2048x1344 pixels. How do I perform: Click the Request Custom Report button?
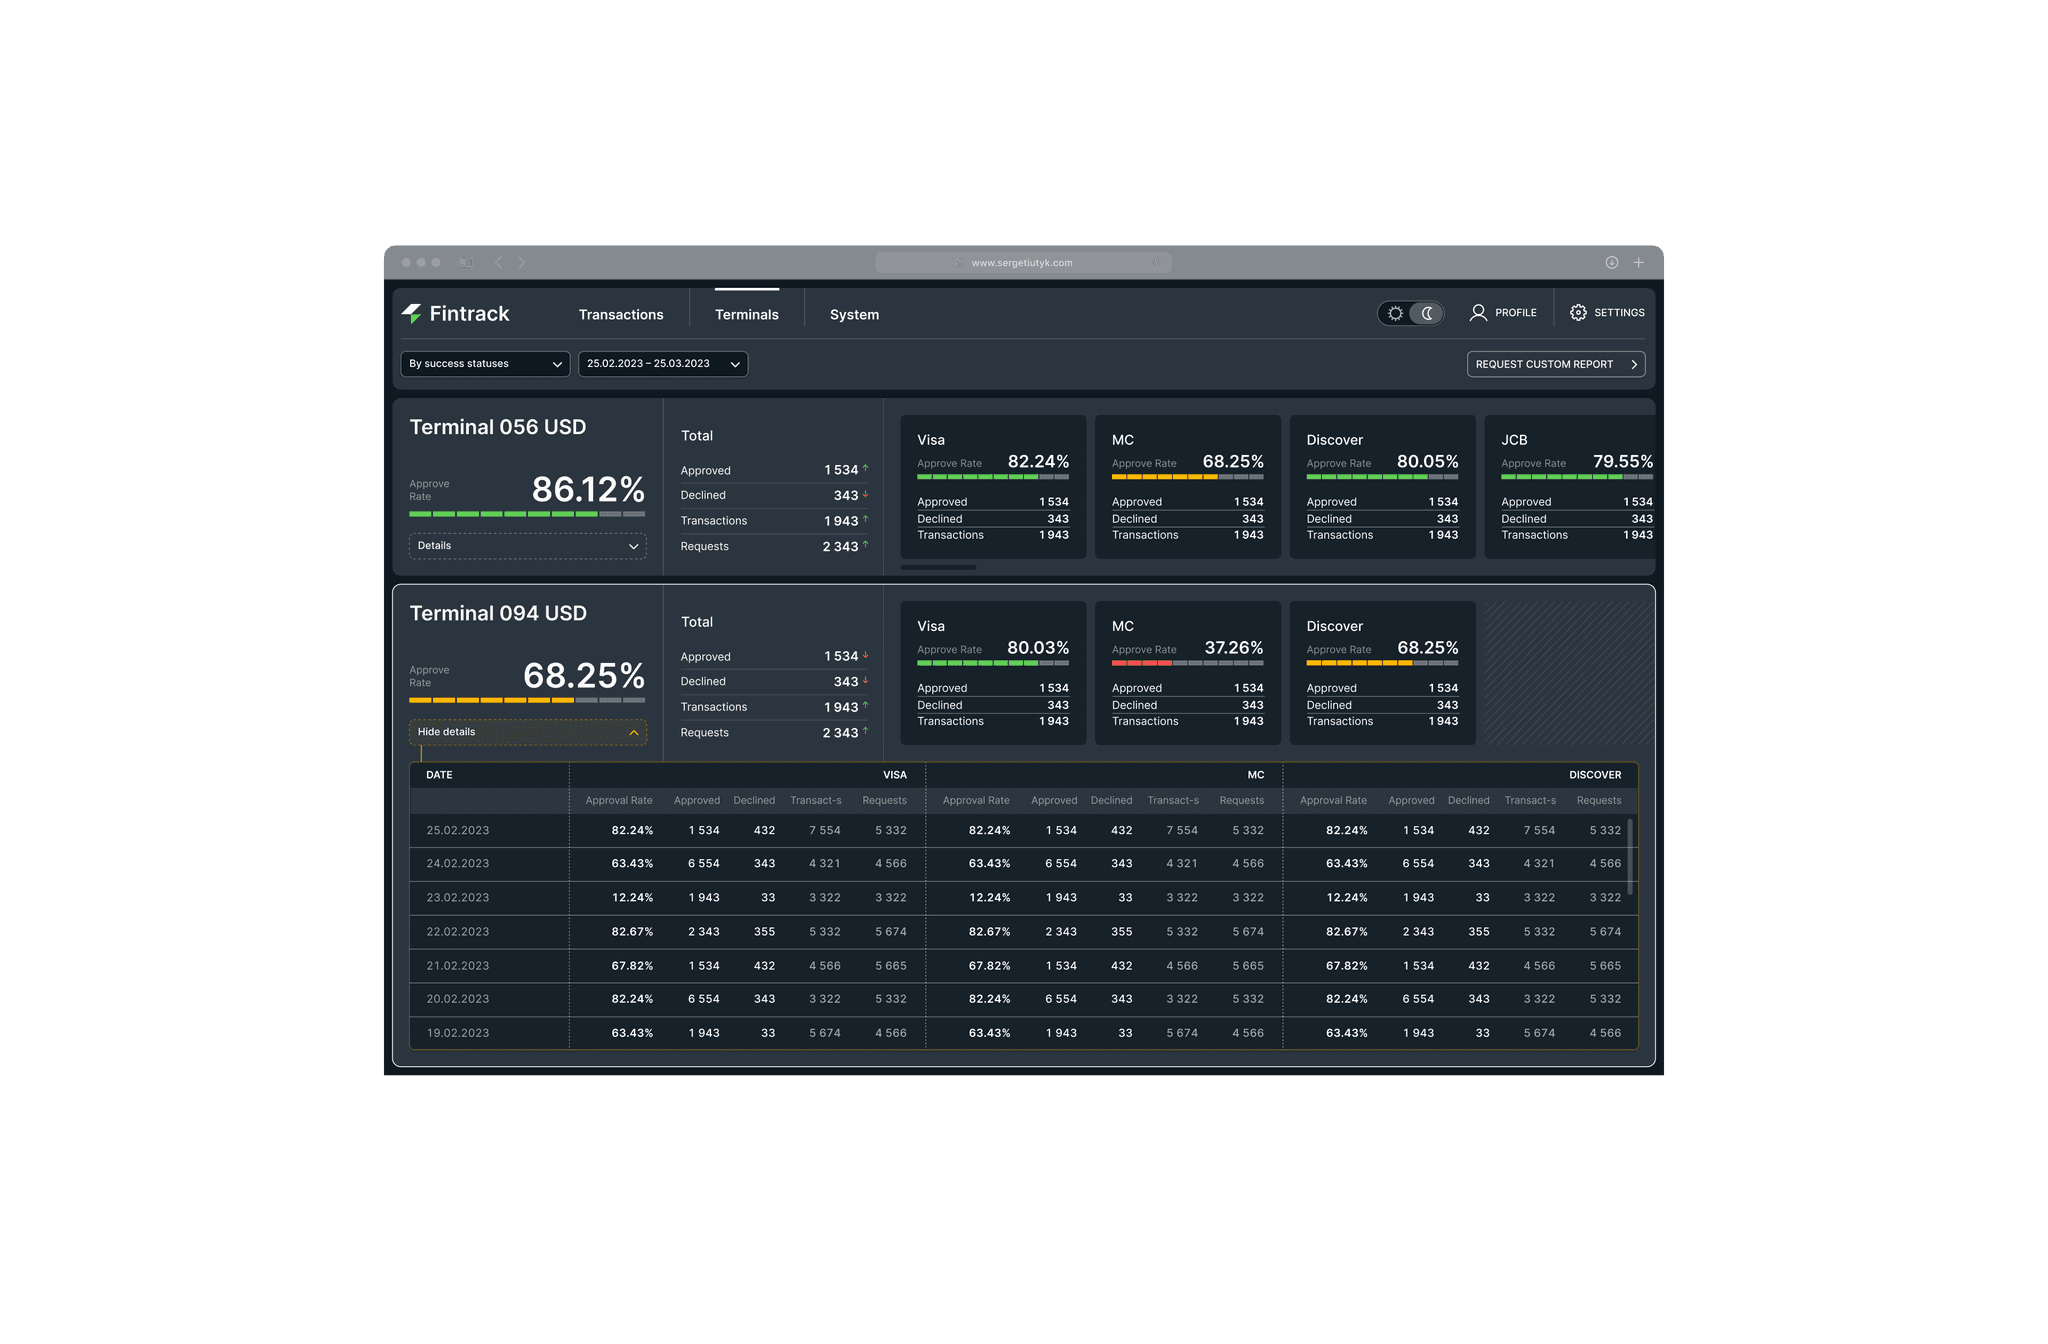(1555, 364)
